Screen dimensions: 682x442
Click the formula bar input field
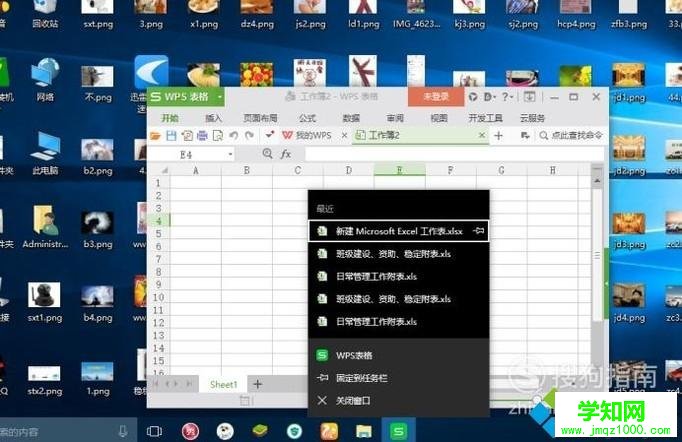pos(454,154)
